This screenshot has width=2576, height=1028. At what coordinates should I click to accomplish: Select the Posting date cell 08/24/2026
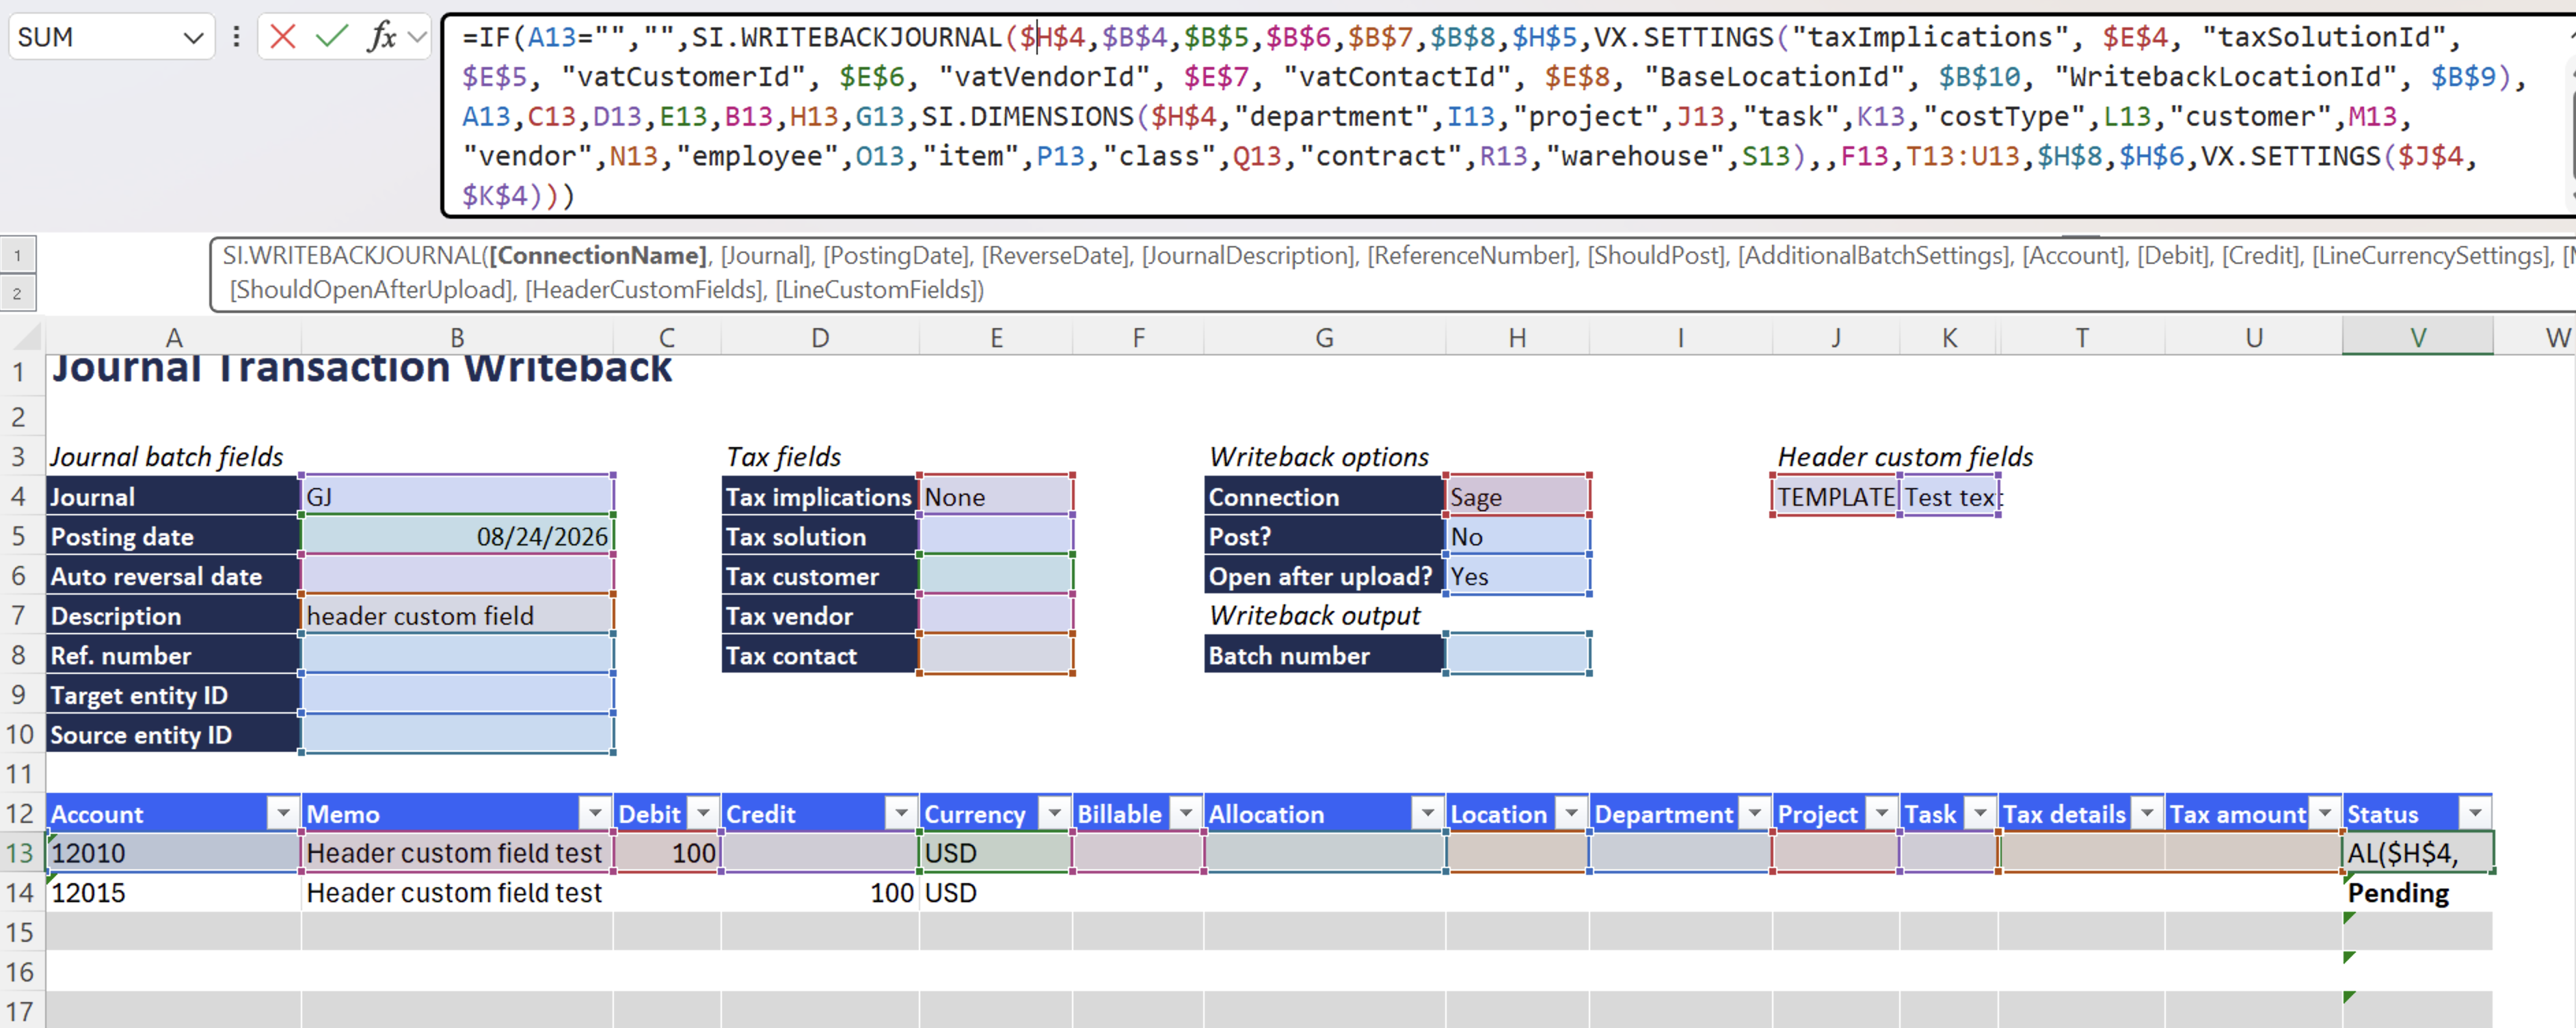coord(457,536)
